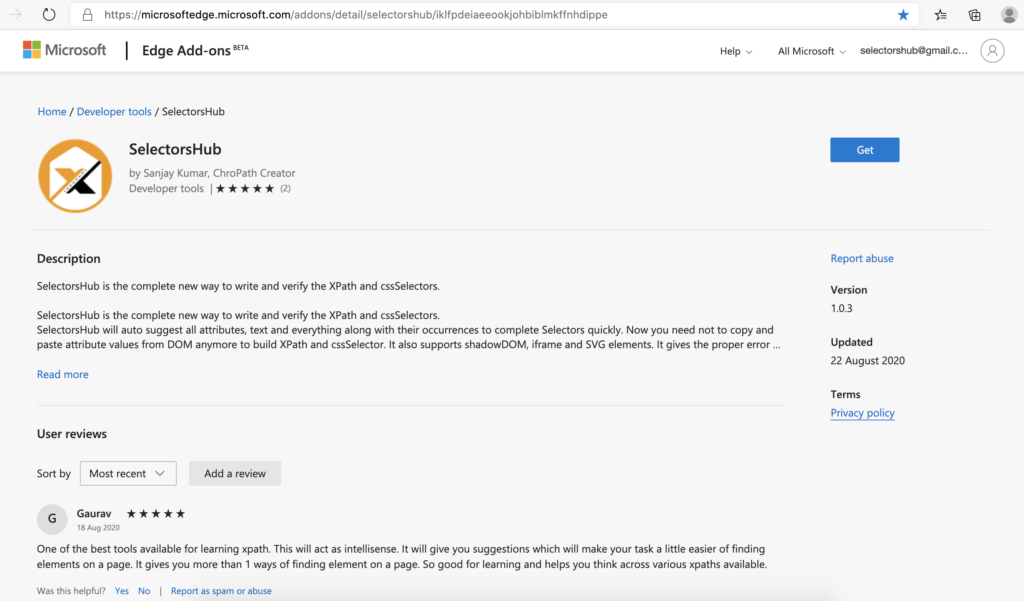Click the blue Get button
This screenshot has width=1024, height=601.
865,150
